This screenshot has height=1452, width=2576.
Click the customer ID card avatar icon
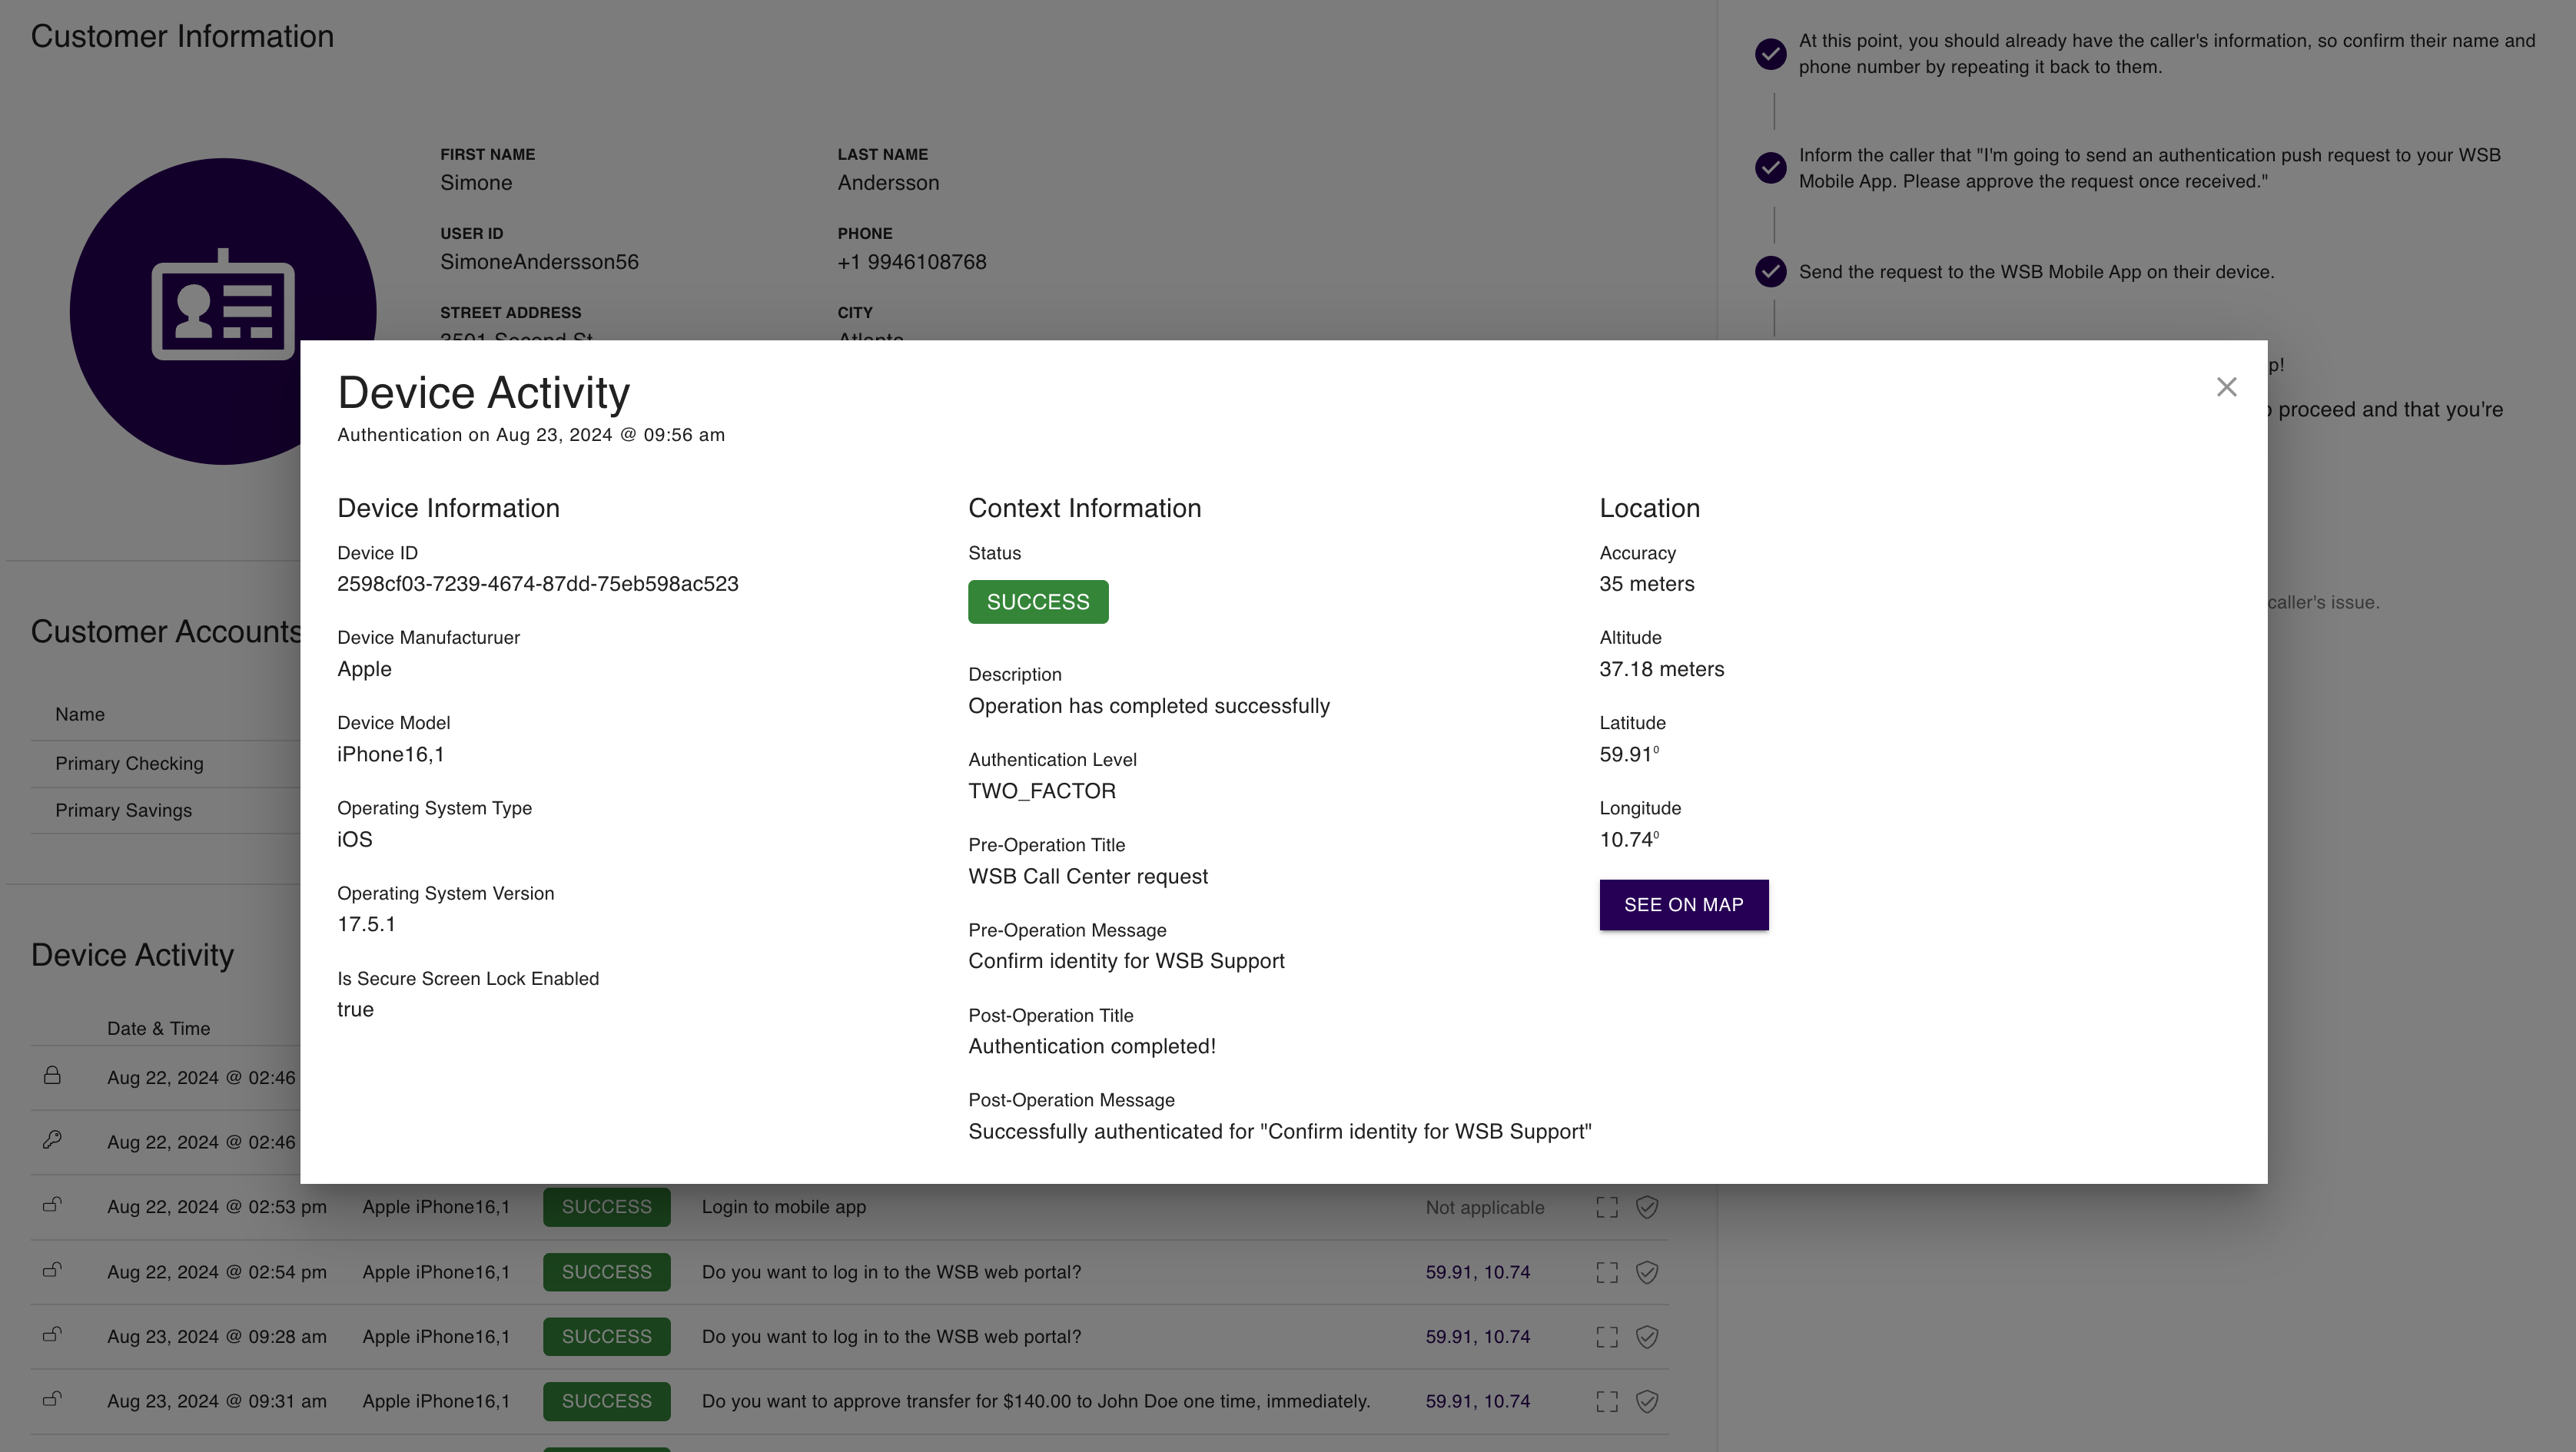click(224, 311)
